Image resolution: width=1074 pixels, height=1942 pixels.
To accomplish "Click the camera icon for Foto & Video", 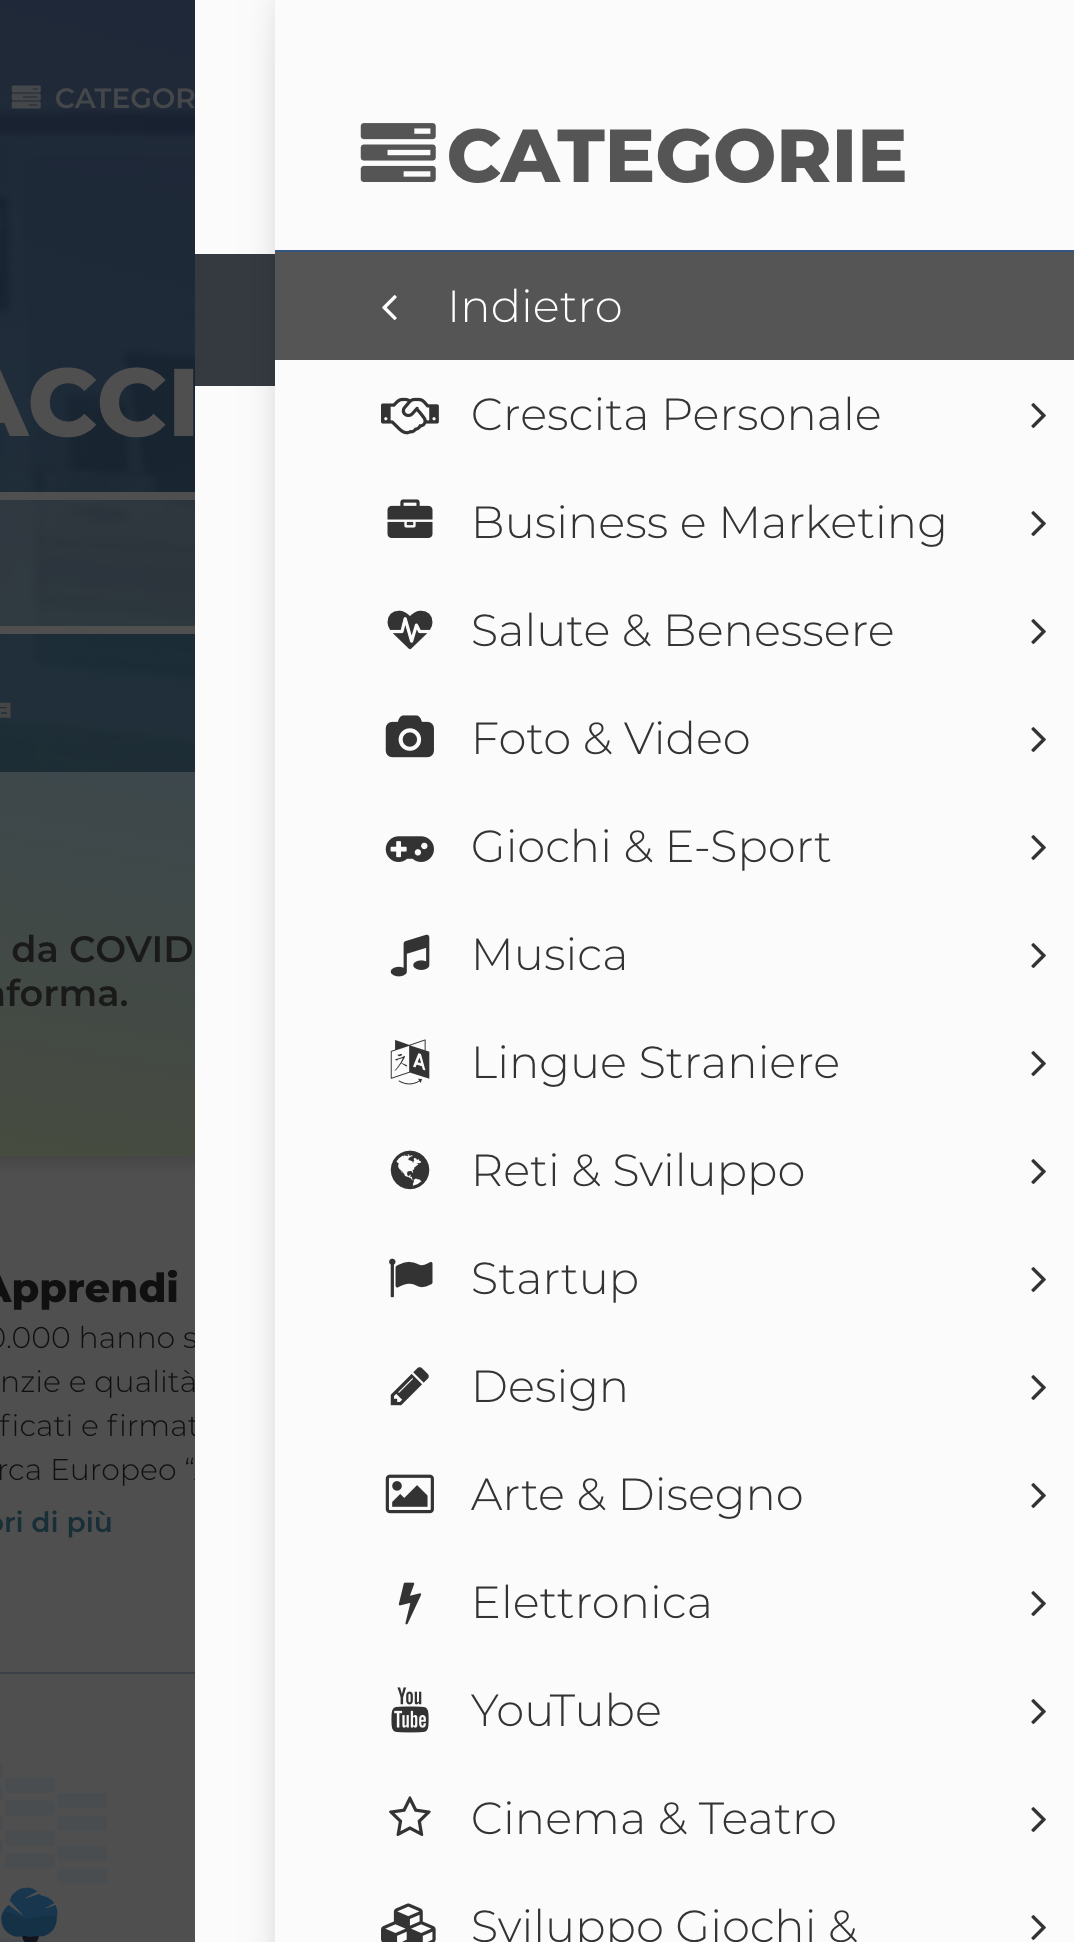I will (x=410, y=738).
